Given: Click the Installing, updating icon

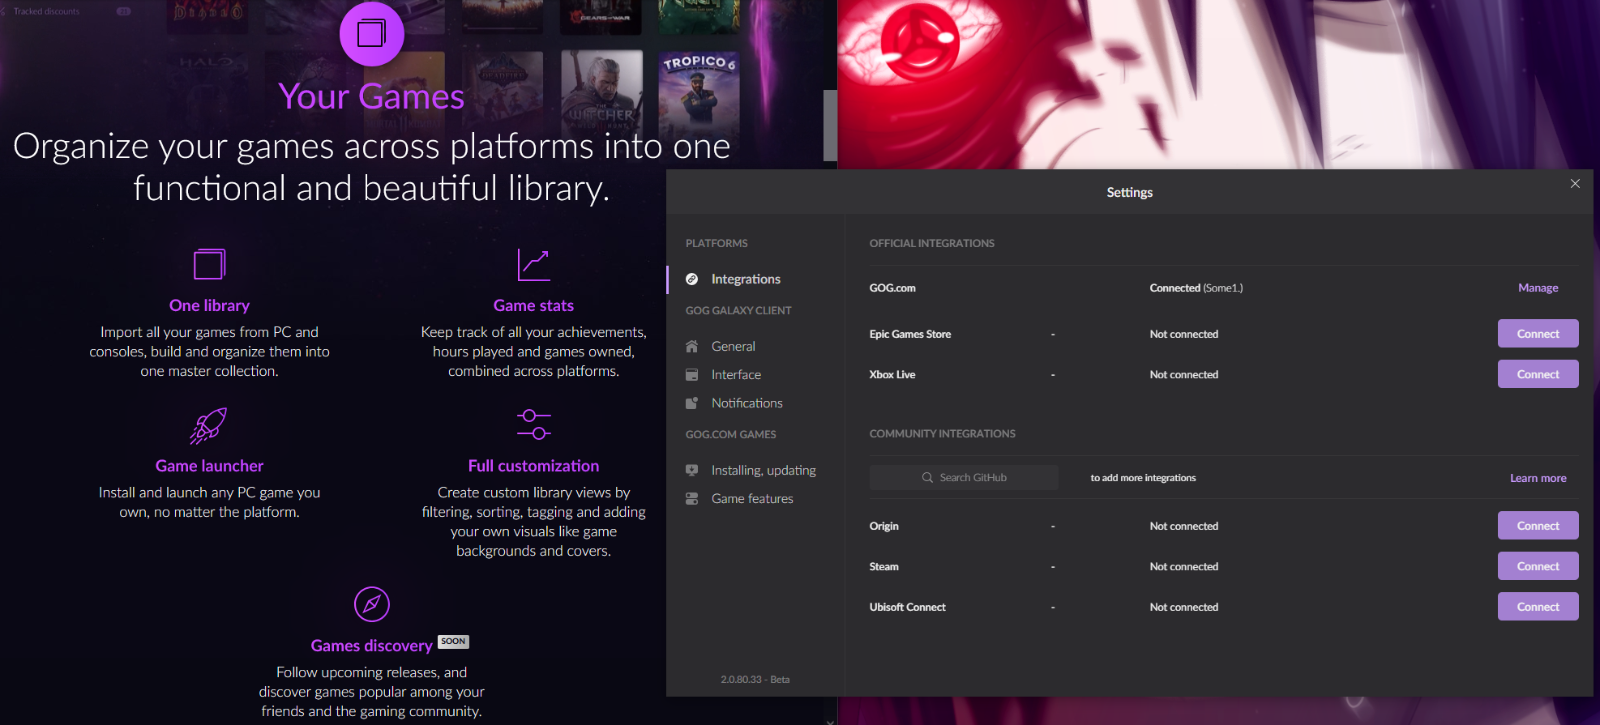Looking at the screenshot, I should tap(692, 470).
